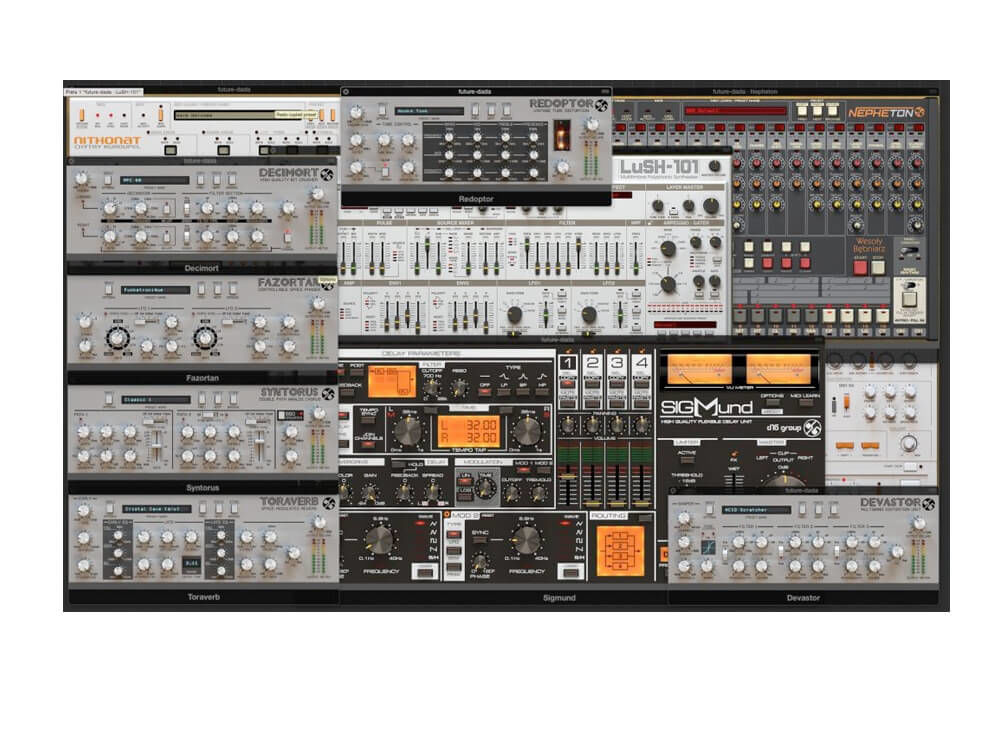The width and height of the screenshot is (1000, 750).
Task: Click the "Redoptor" label below the plugin
Action: click(476, 199)
